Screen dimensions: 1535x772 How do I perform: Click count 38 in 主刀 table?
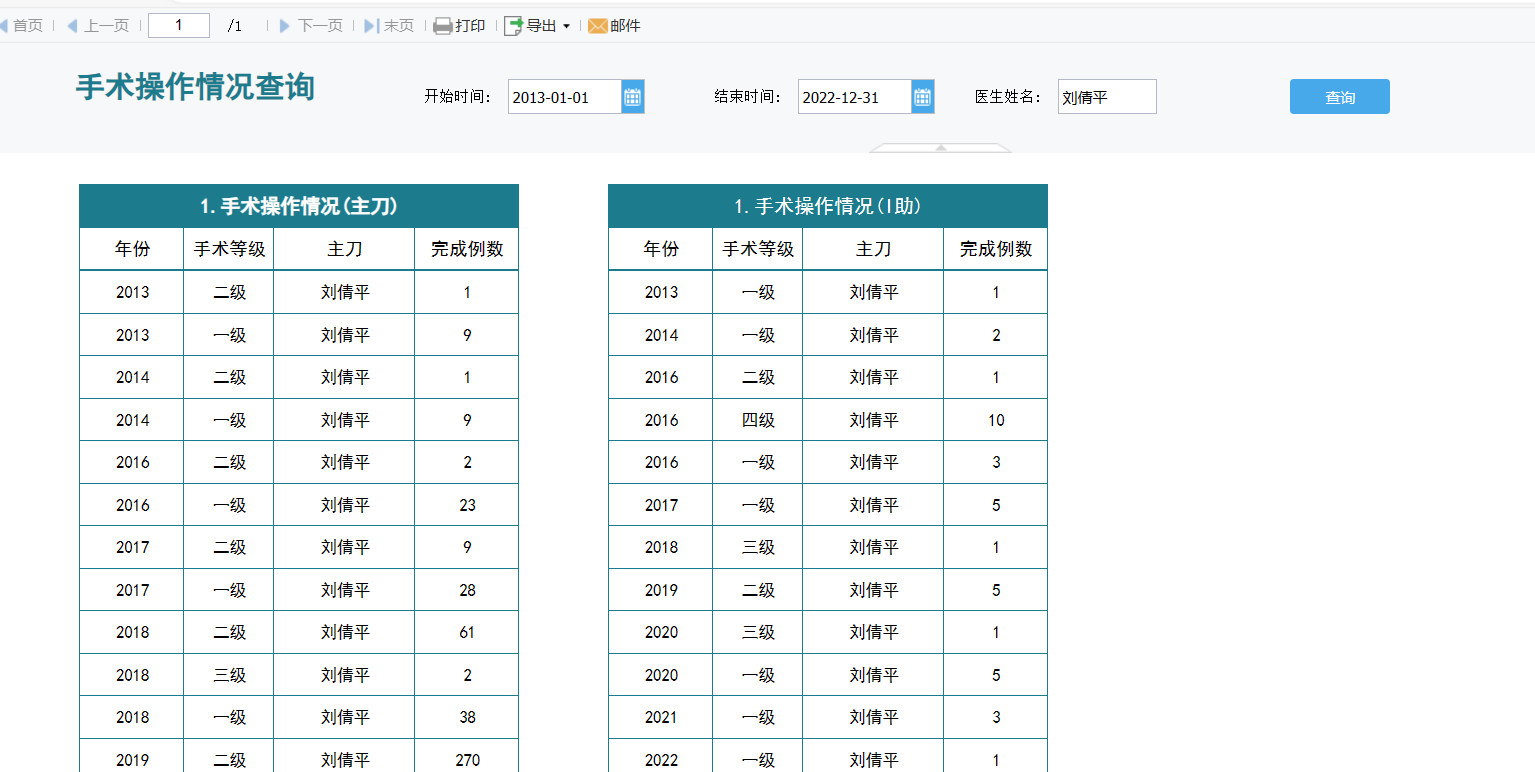[467, 717]
